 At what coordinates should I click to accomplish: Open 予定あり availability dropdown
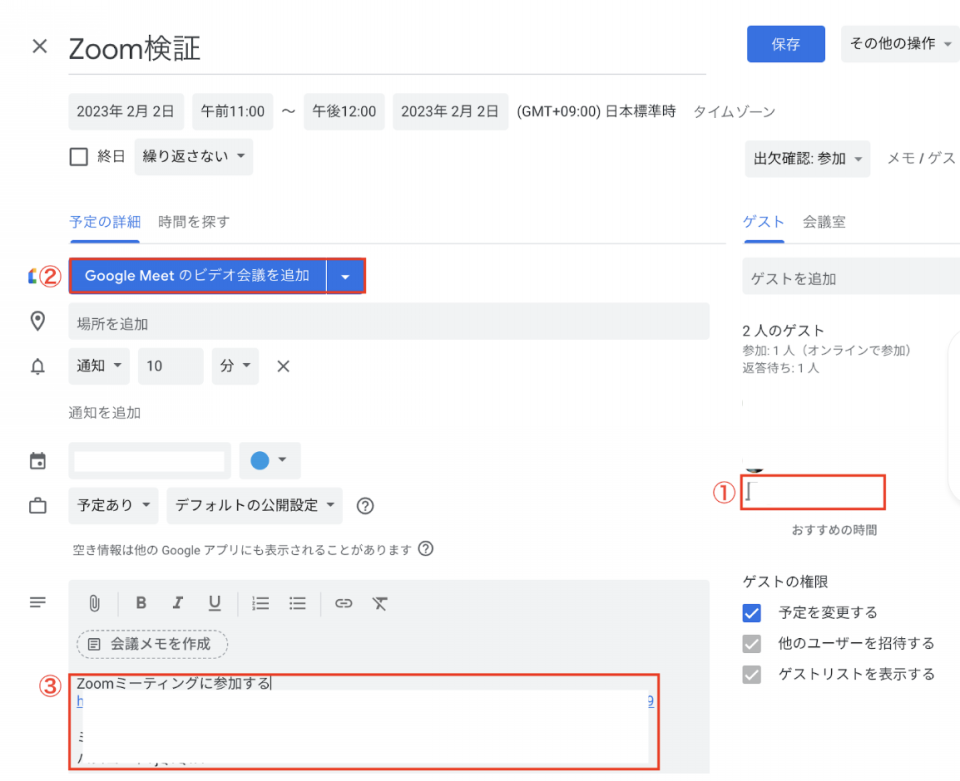click(x=113, y=506)
